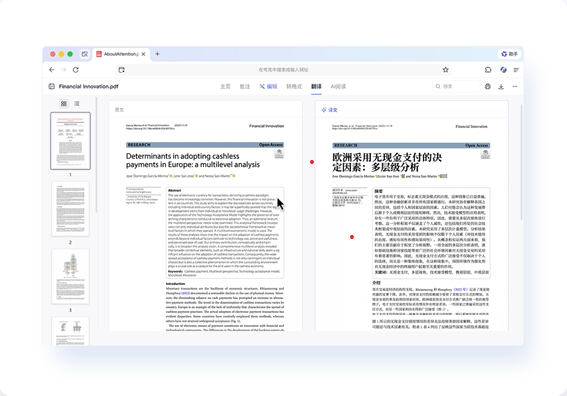Switch to the 批注 tab

click(x=245, y=86)
